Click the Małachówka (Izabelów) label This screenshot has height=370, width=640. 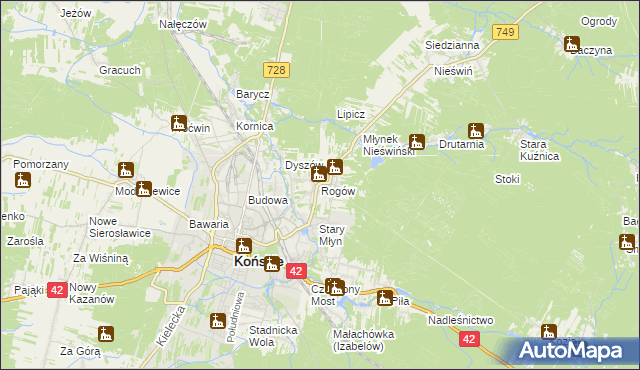363,340
